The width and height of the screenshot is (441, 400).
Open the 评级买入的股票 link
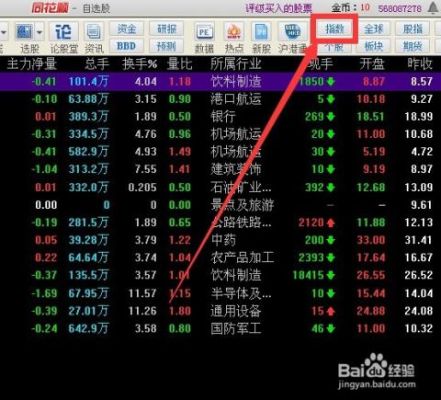279,8
